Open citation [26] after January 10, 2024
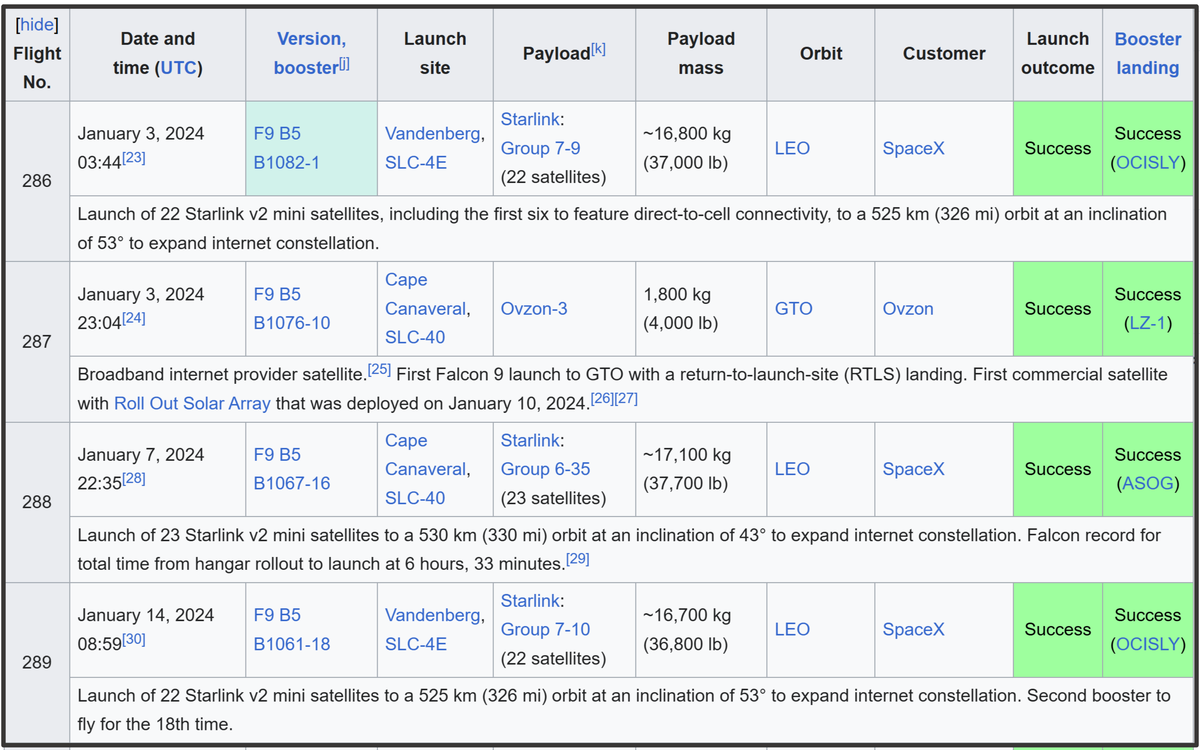The height and width of the screenshot is (750, 1200). [602, 398]
